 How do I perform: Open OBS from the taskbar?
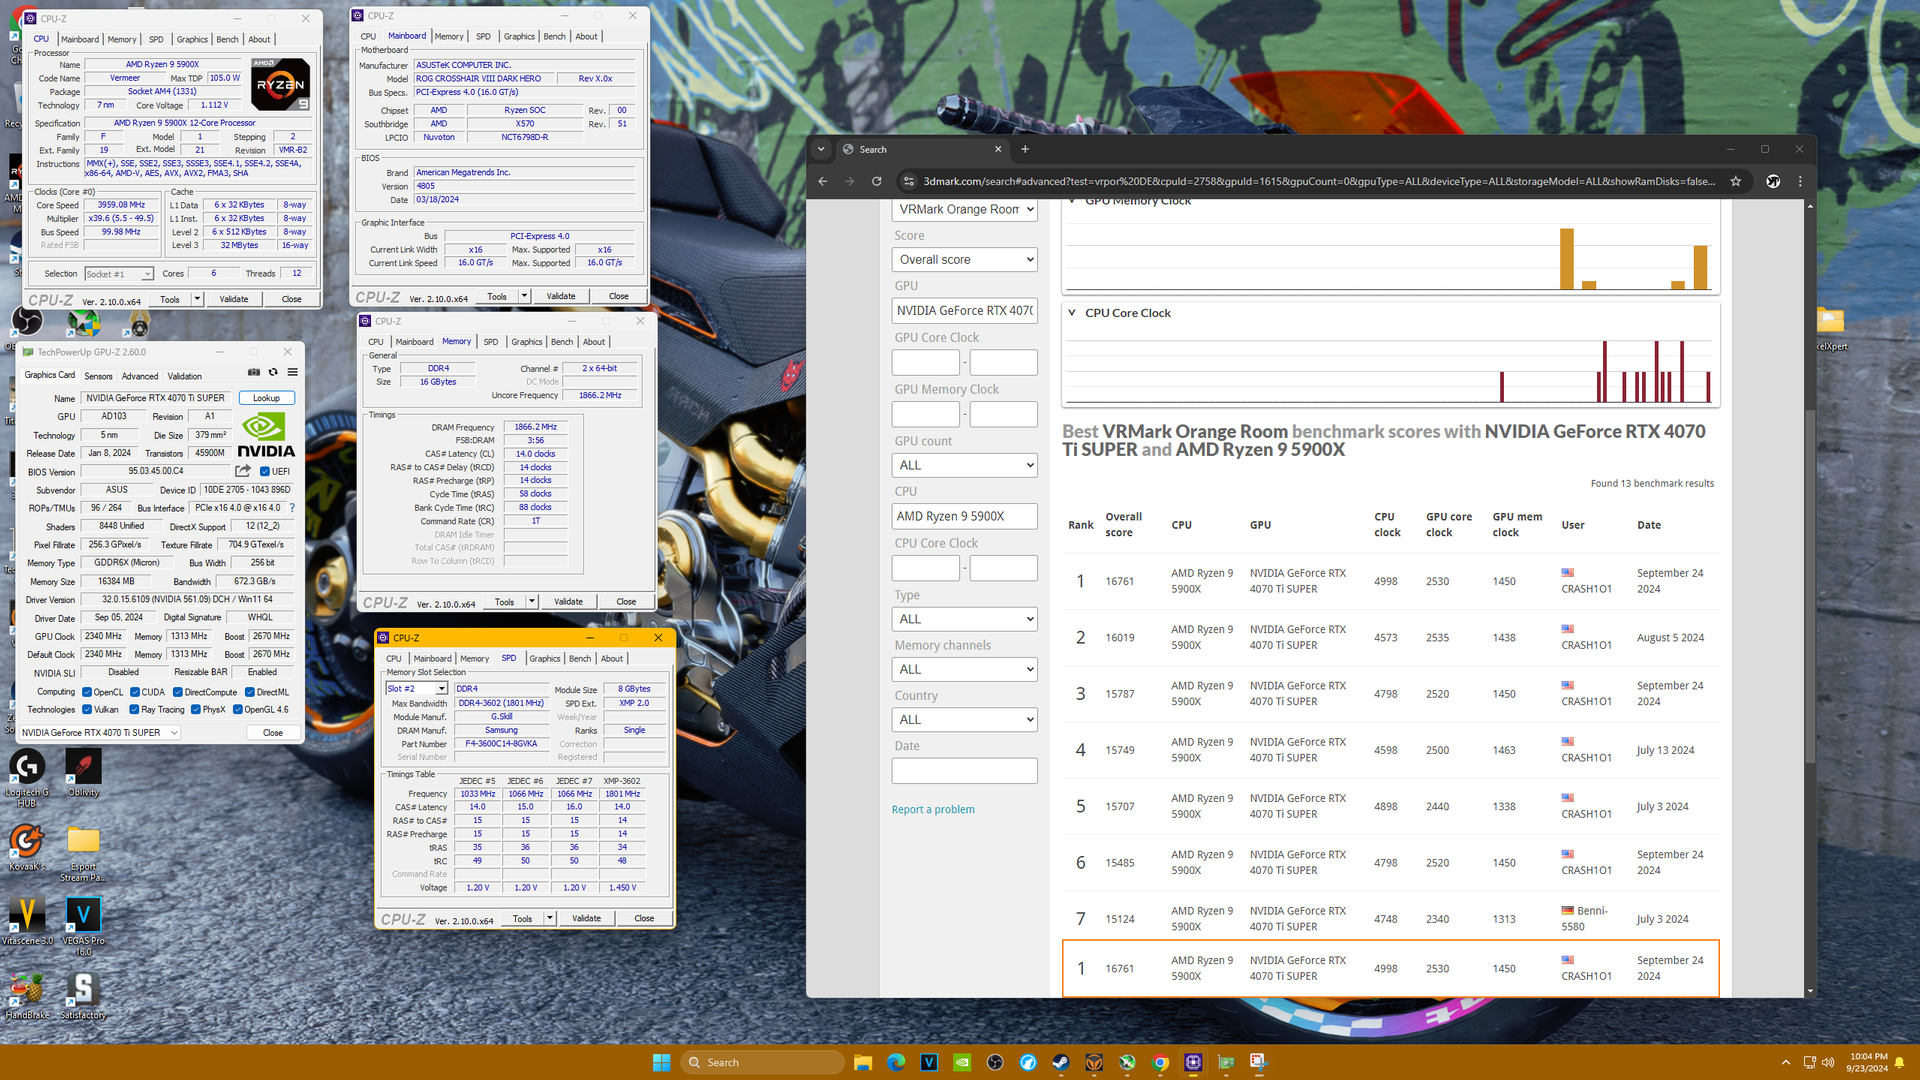(x=995, y=1062)
